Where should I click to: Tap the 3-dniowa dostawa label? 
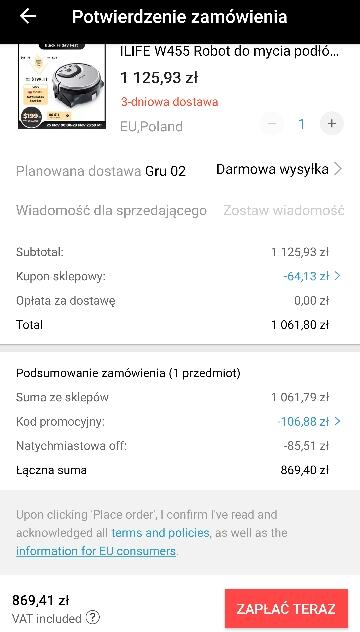coord(169,102)
